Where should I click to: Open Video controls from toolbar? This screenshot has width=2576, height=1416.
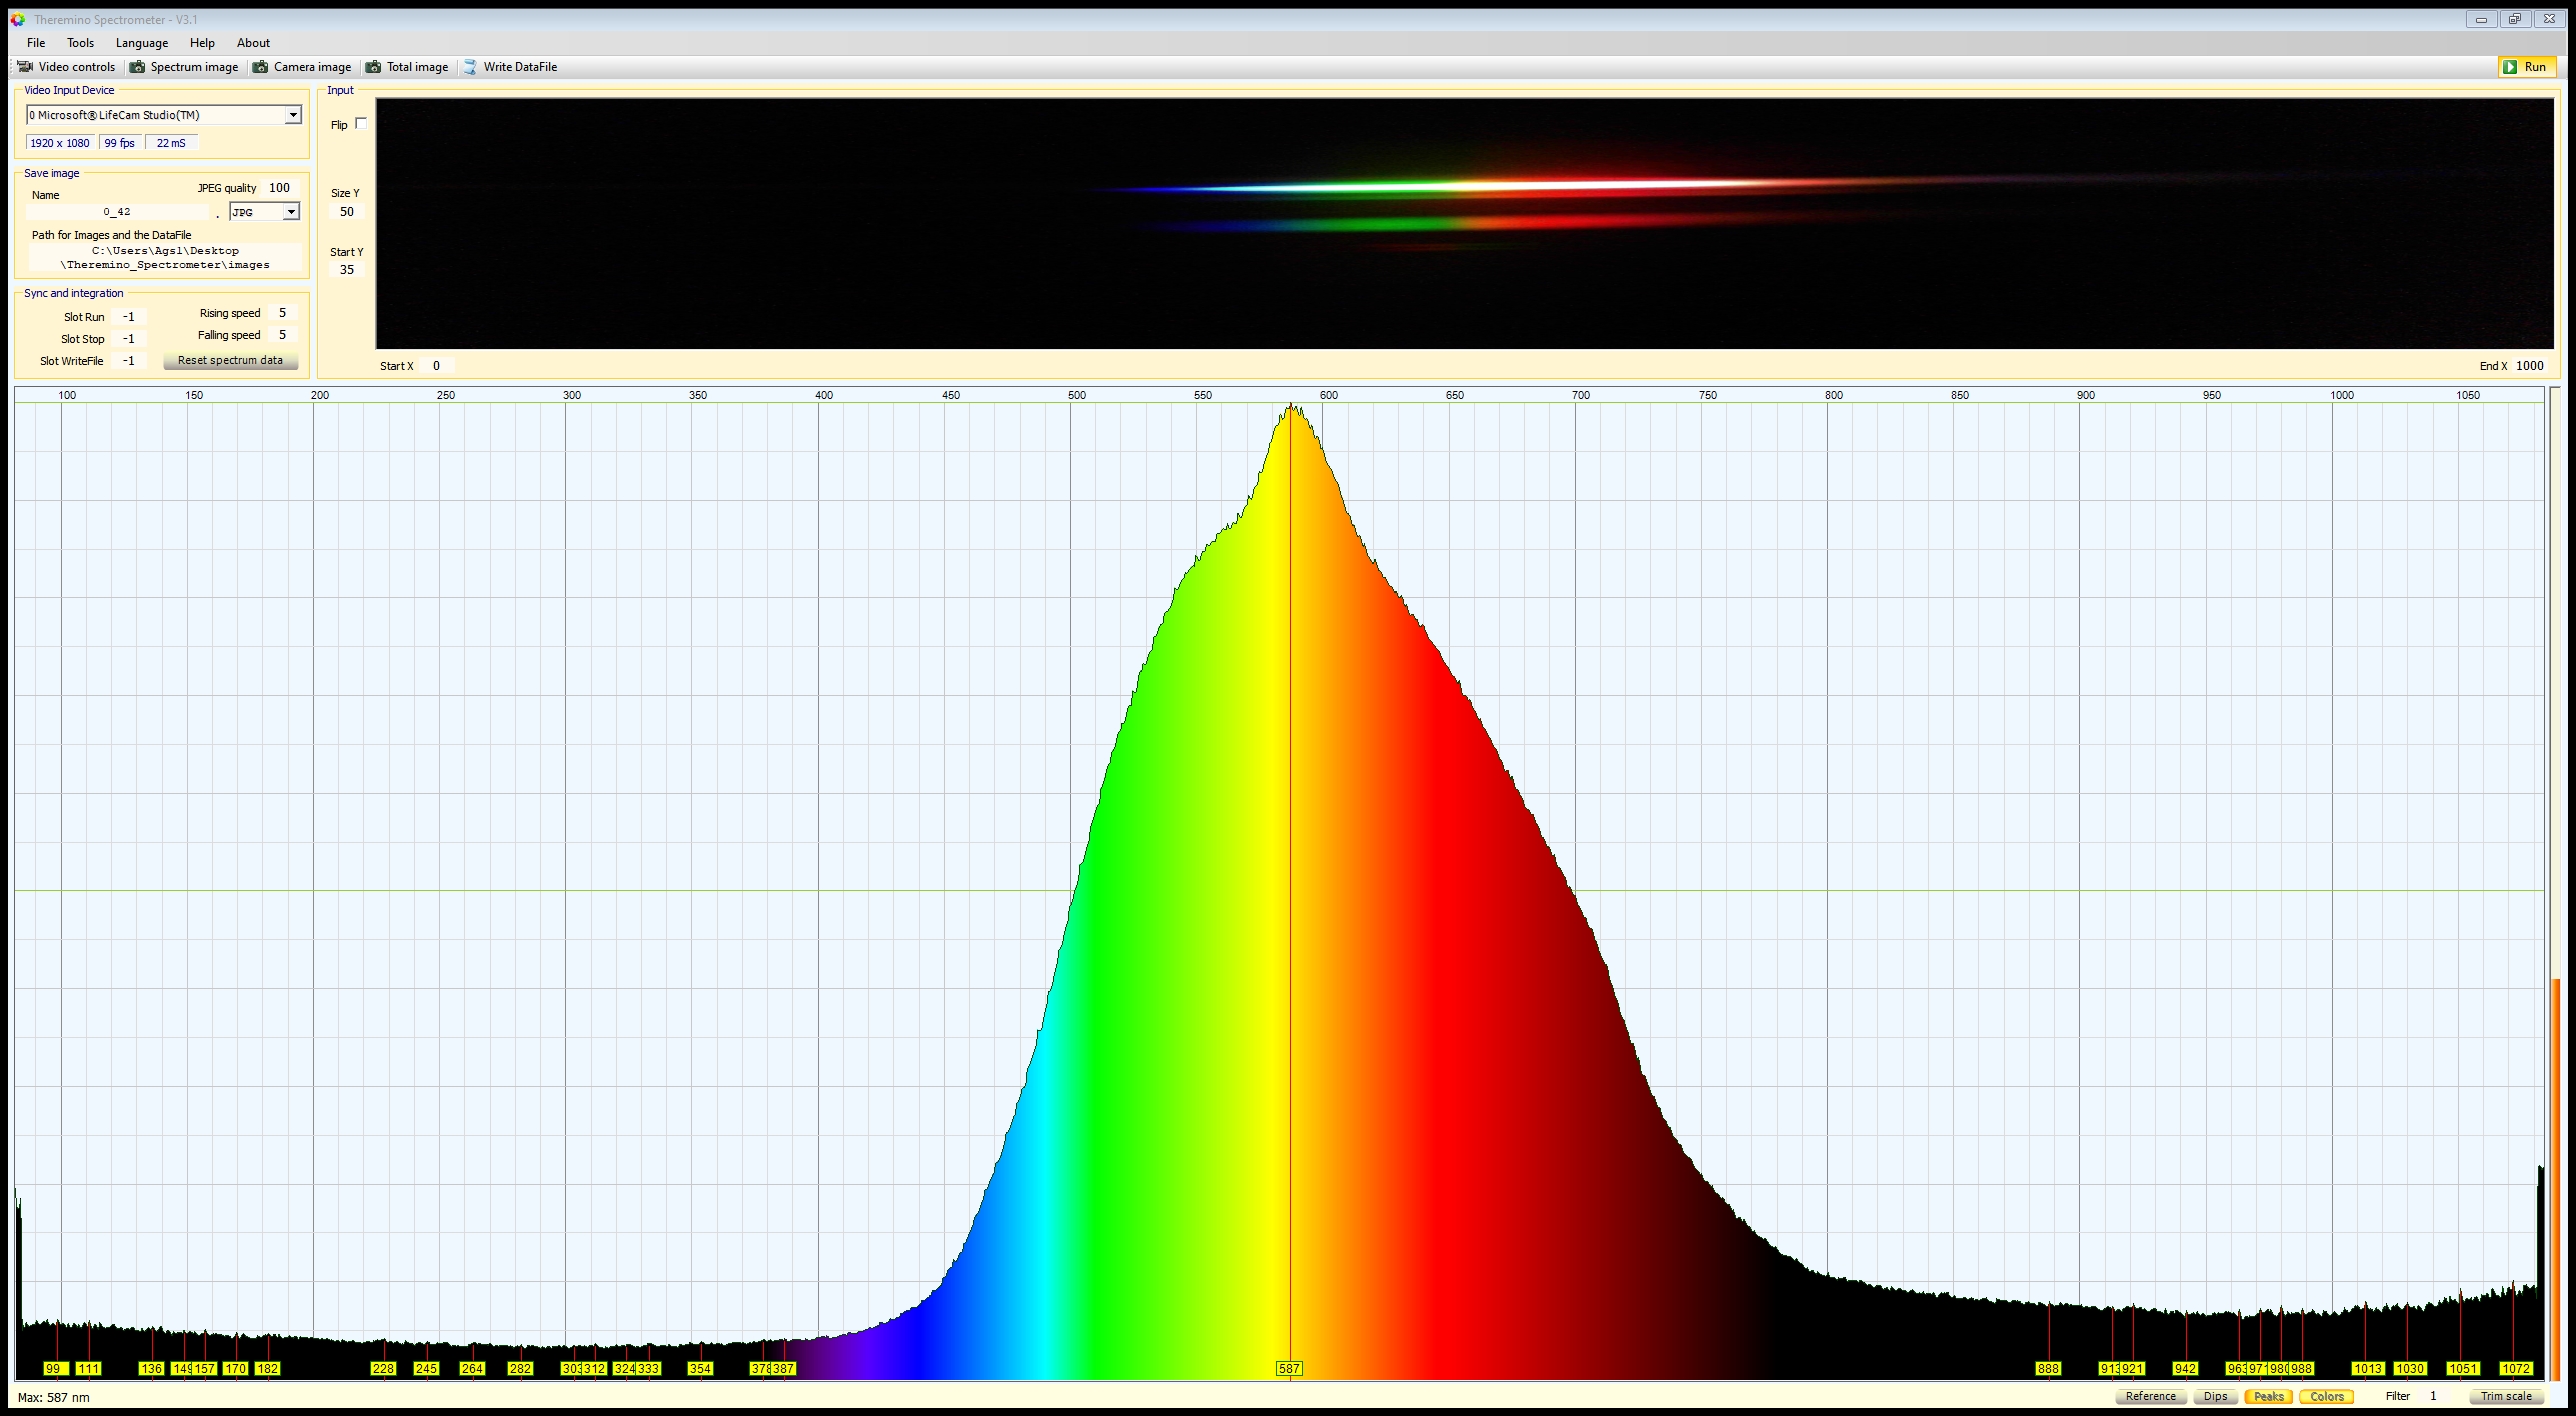(66, 67)
